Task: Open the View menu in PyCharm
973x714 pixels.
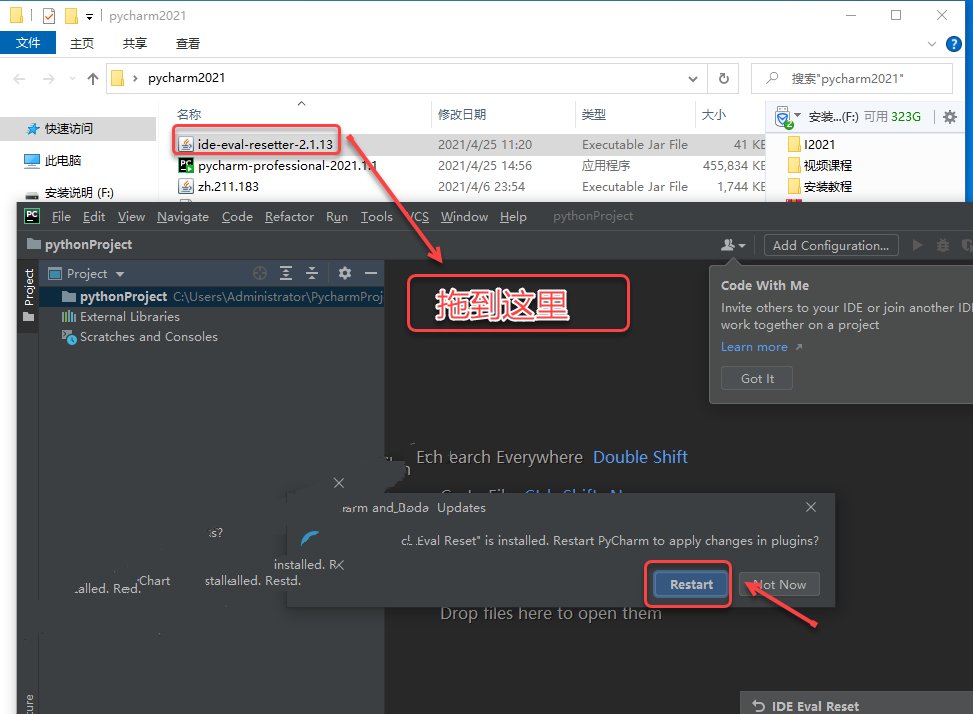Action: [x=131, y=216]
